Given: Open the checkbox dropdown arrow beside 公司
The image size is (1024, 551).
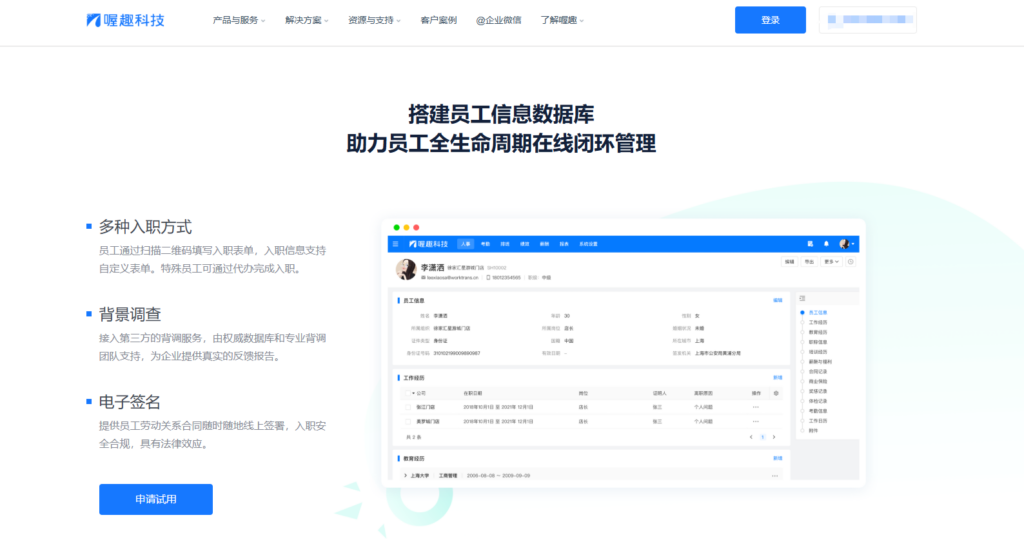Looking at the screenshot, I should coord(413,394).
